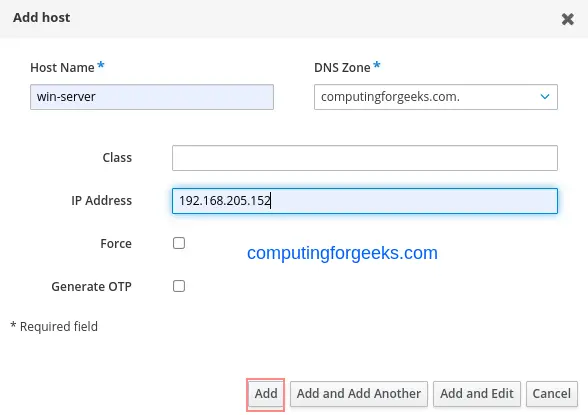Click the DNS Zone chevron arrow

[544, 97]
